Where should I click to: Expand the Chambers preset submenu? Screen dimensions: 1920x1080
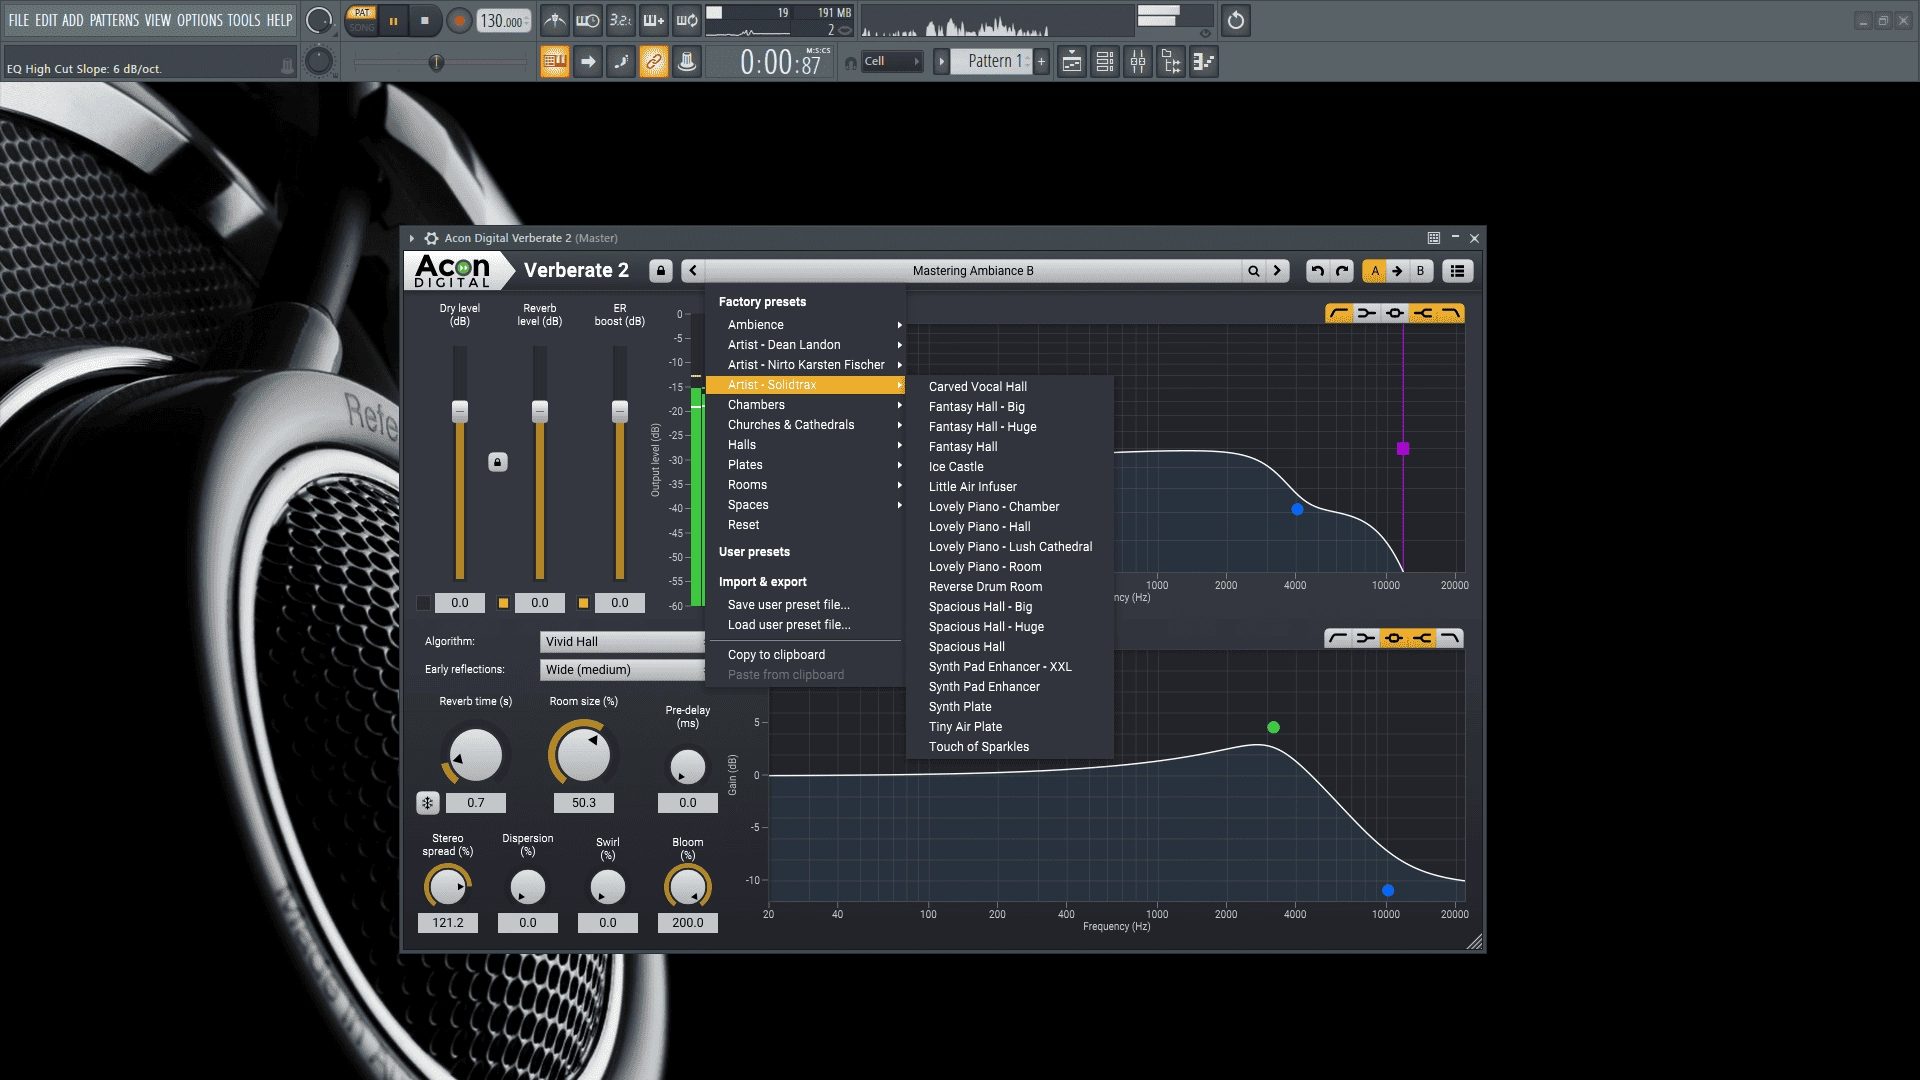pos(805,405)
